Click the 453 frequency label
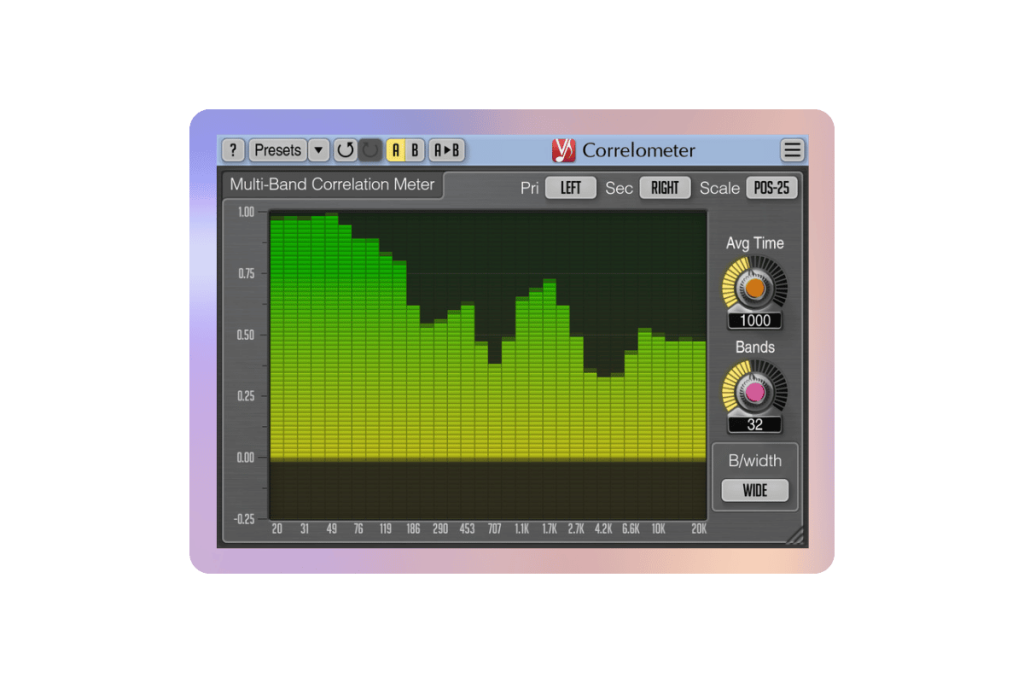This screenshot has width=1024, height=683. (x=467, y=529)
